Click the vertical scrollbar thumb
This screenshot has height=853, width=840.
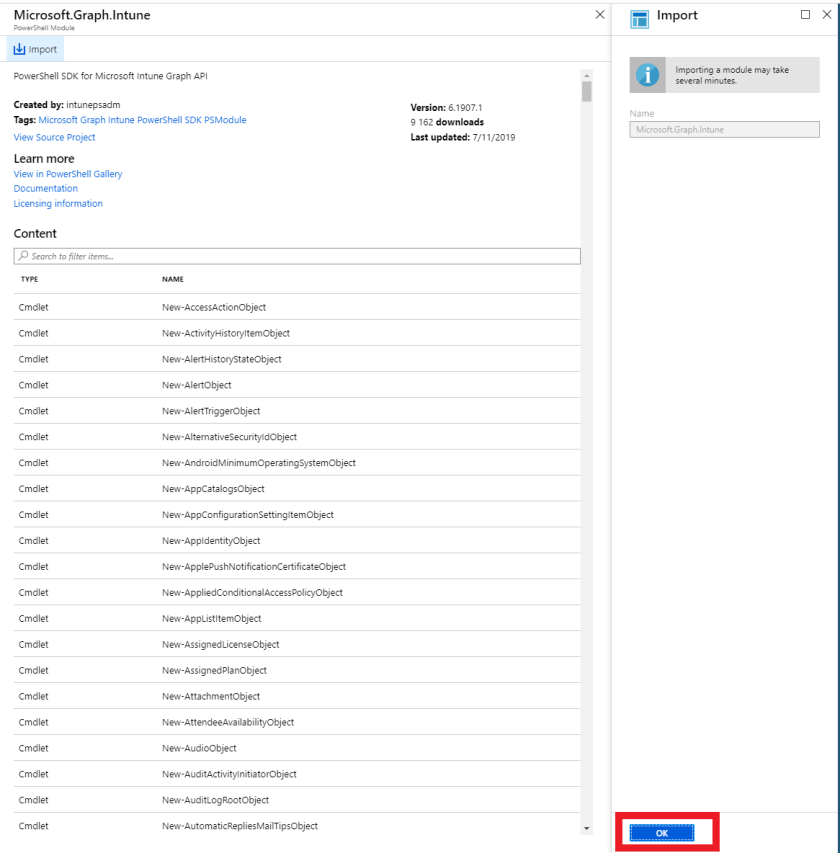[x=586, y=91]
